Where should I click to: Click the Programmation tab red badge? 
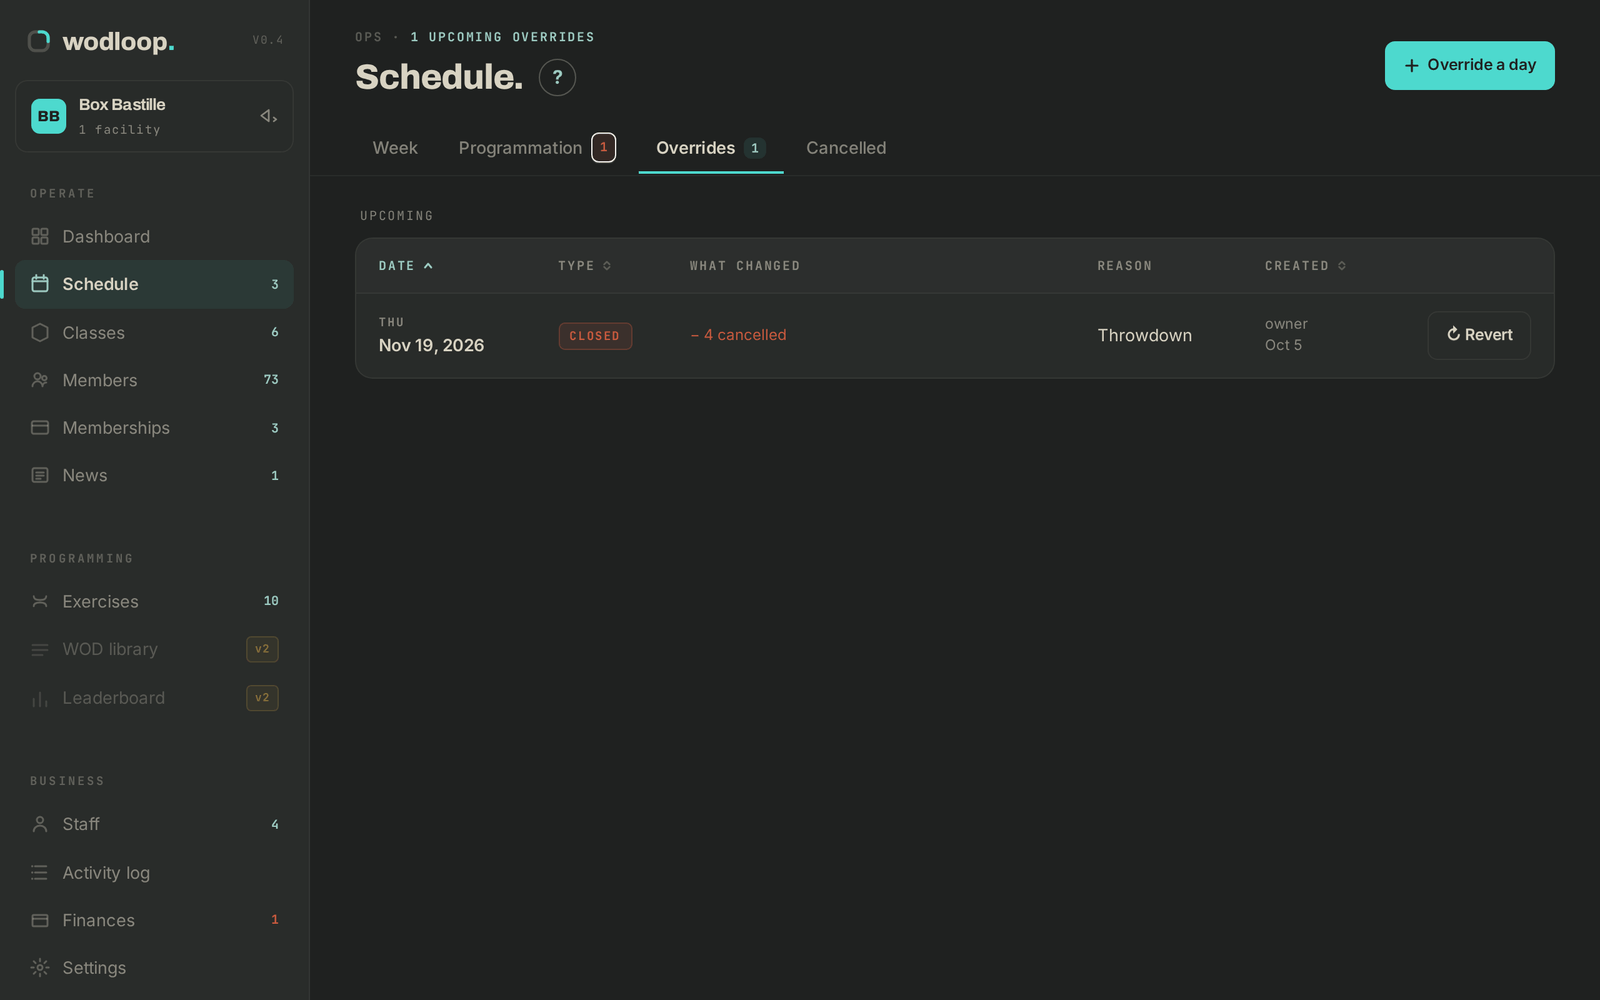(x=604, y=147)
